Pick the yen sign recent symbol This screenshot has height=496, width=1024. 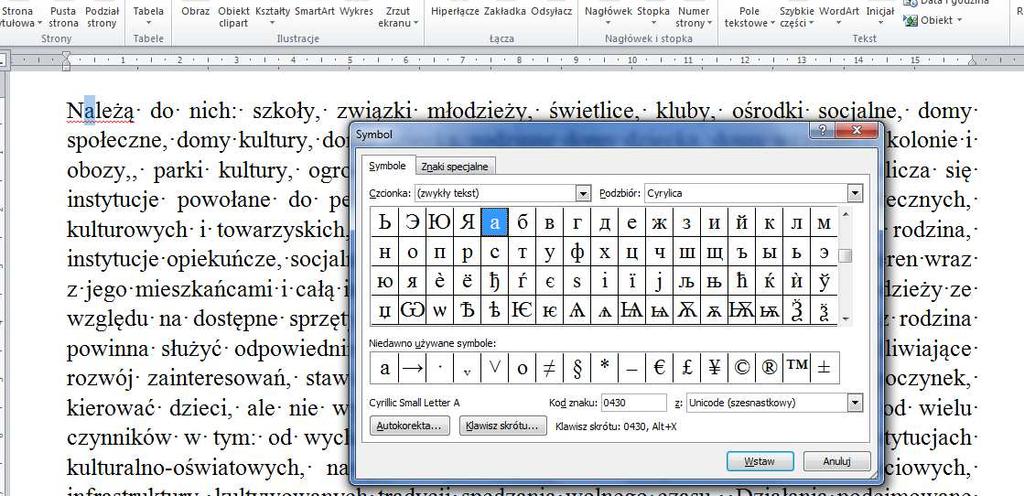tap(714, 368)
